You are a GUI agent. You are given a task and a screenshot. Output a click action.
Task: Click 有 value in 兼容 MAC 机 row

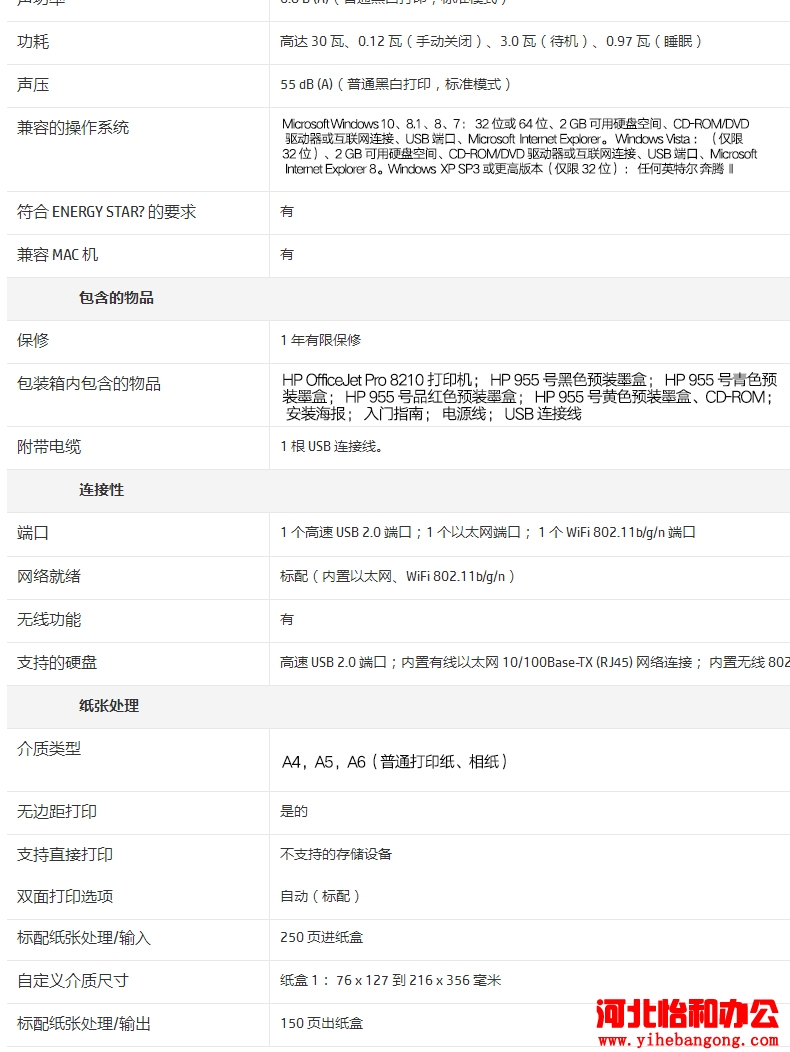coord(287,255)
